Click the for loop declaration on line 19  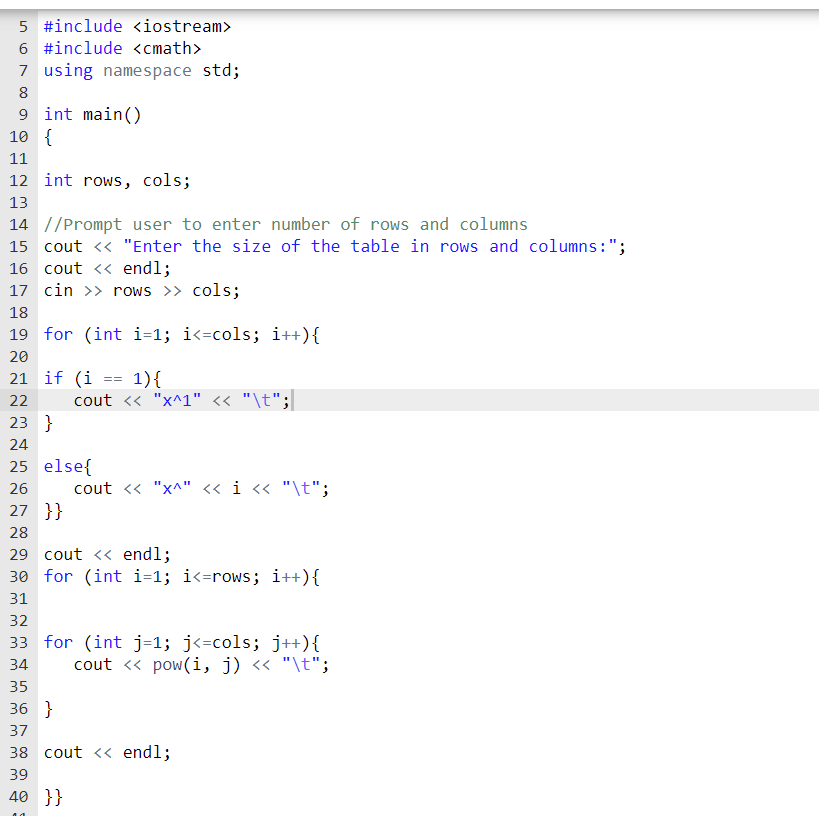click(180, 334)
